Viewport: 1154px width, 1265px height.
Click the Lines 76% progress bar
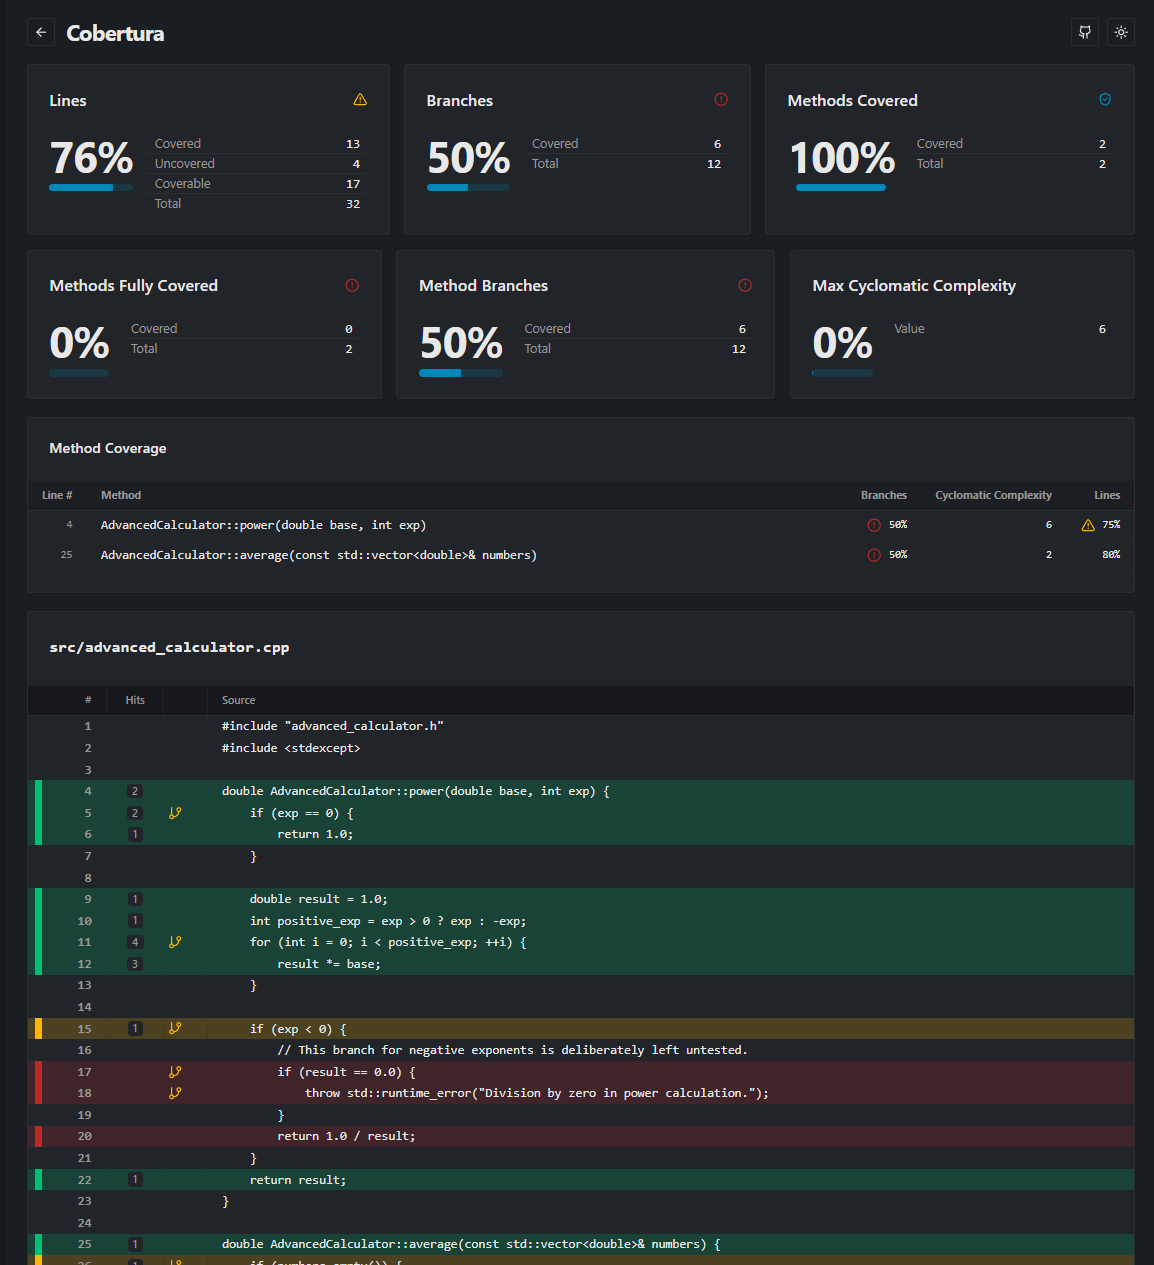[x=91, y=187]
